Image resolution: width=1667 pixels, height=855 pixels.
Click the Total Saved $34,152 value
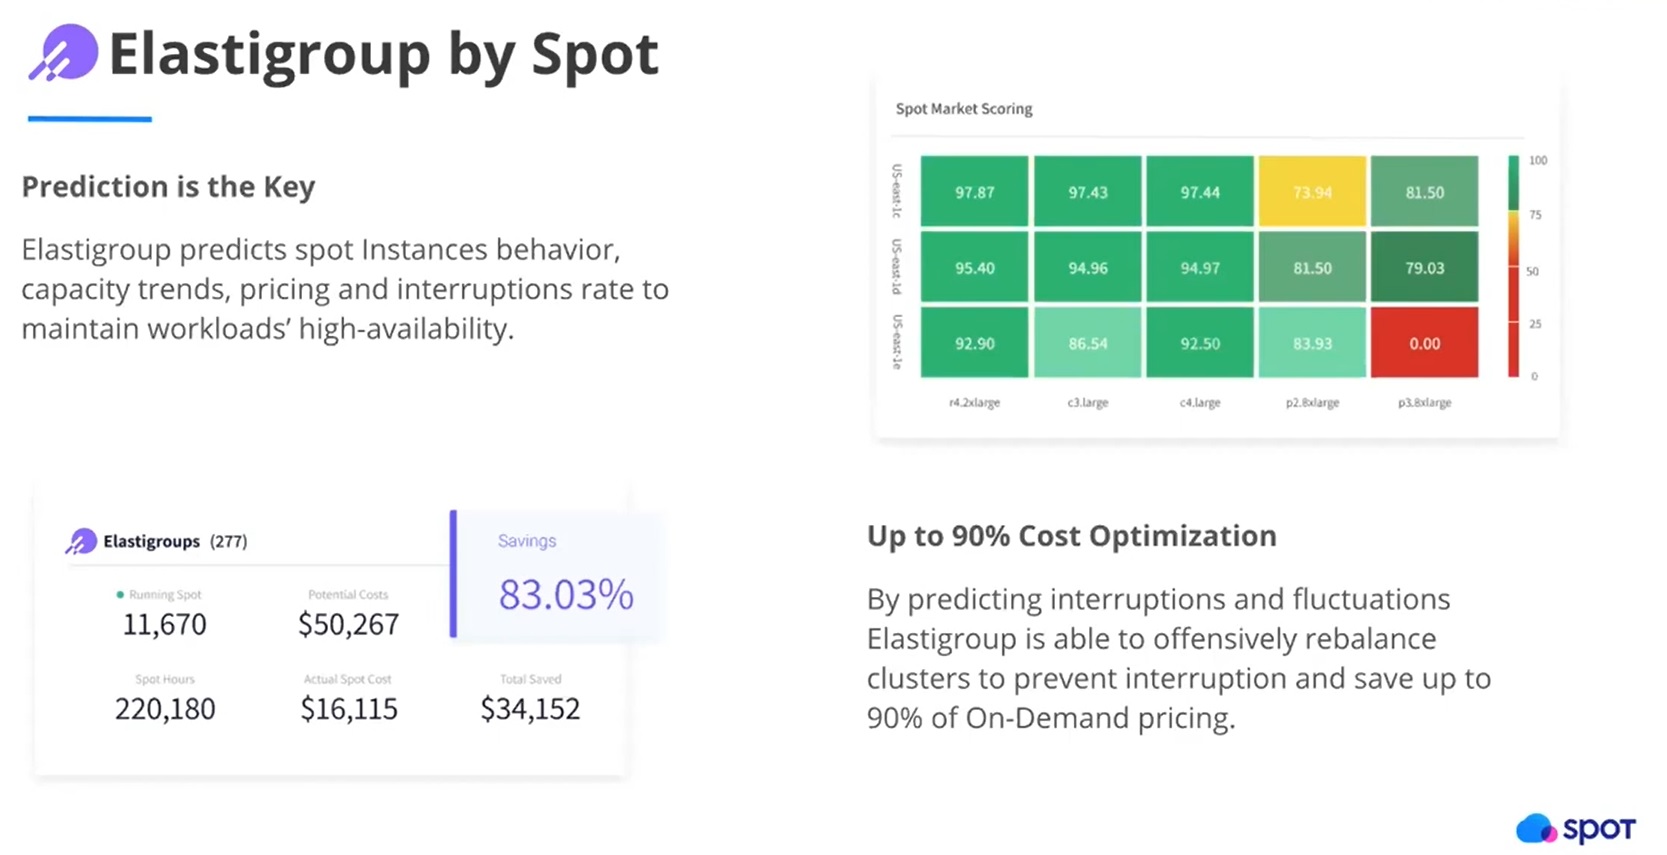(530, 708)
